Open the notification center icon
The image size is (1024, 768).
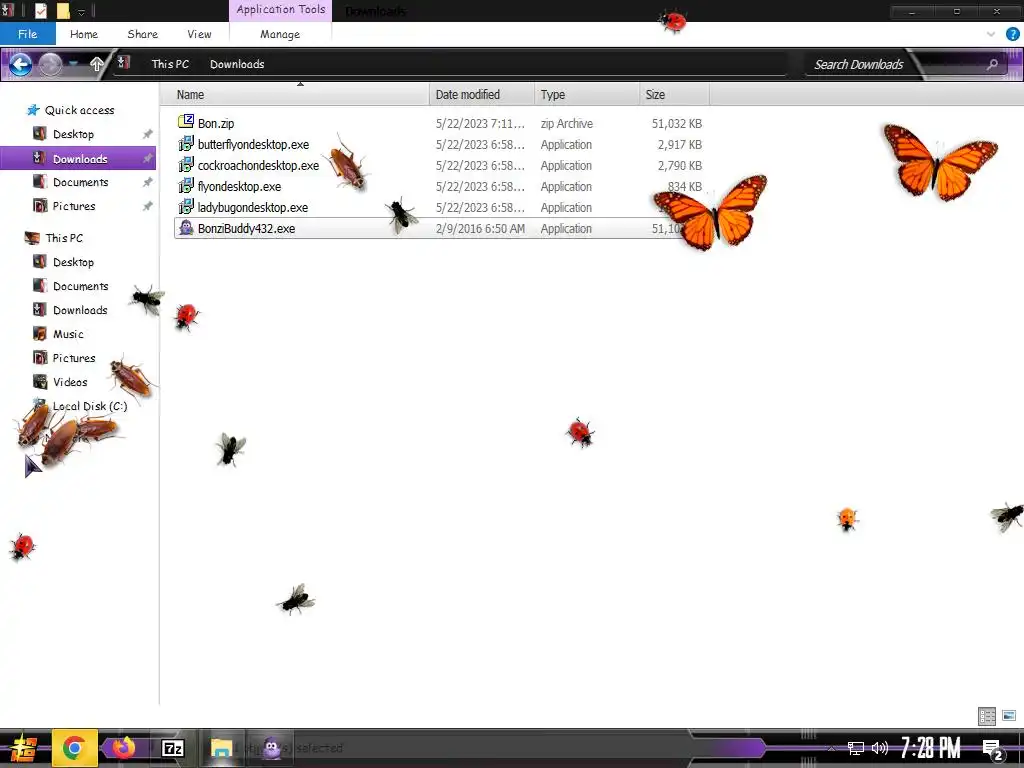click(x=993, y=750)
